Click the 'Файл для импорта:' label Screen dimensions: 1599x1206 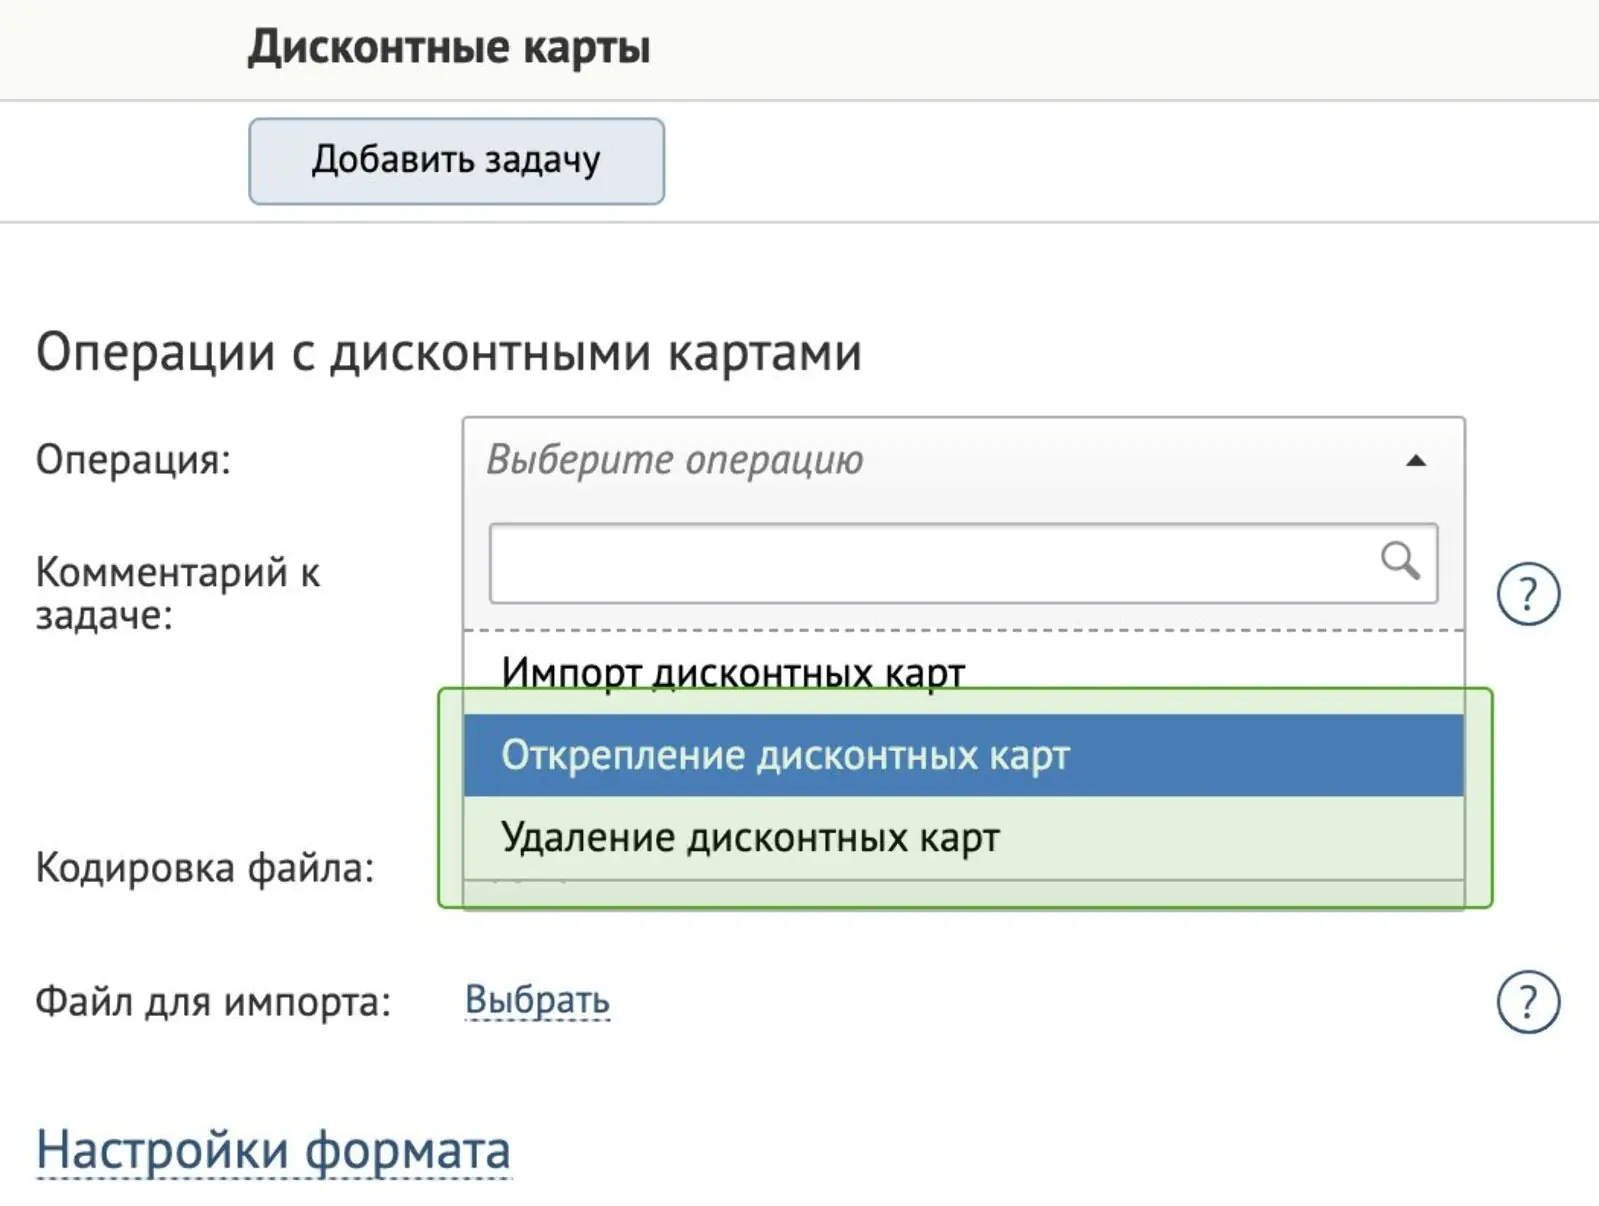click(213, 1001)
